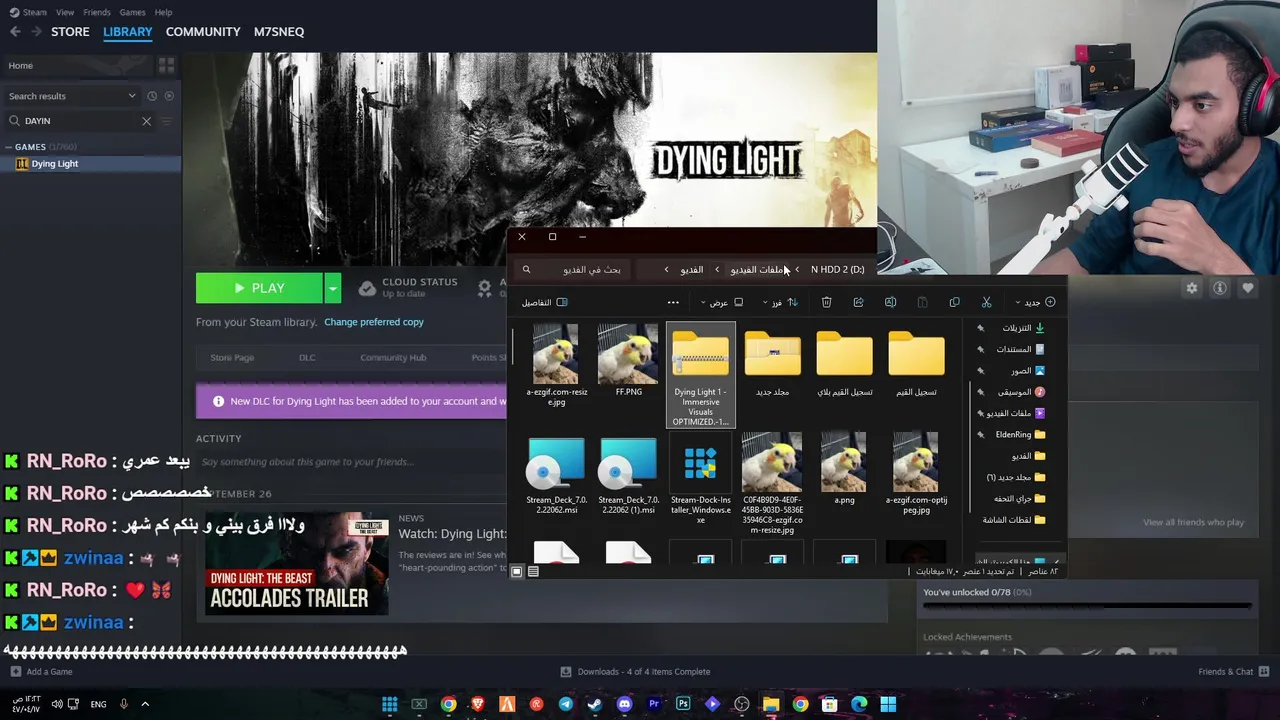
Task: Open the DLC tab for Dying Light
Action: click(307, 357)
